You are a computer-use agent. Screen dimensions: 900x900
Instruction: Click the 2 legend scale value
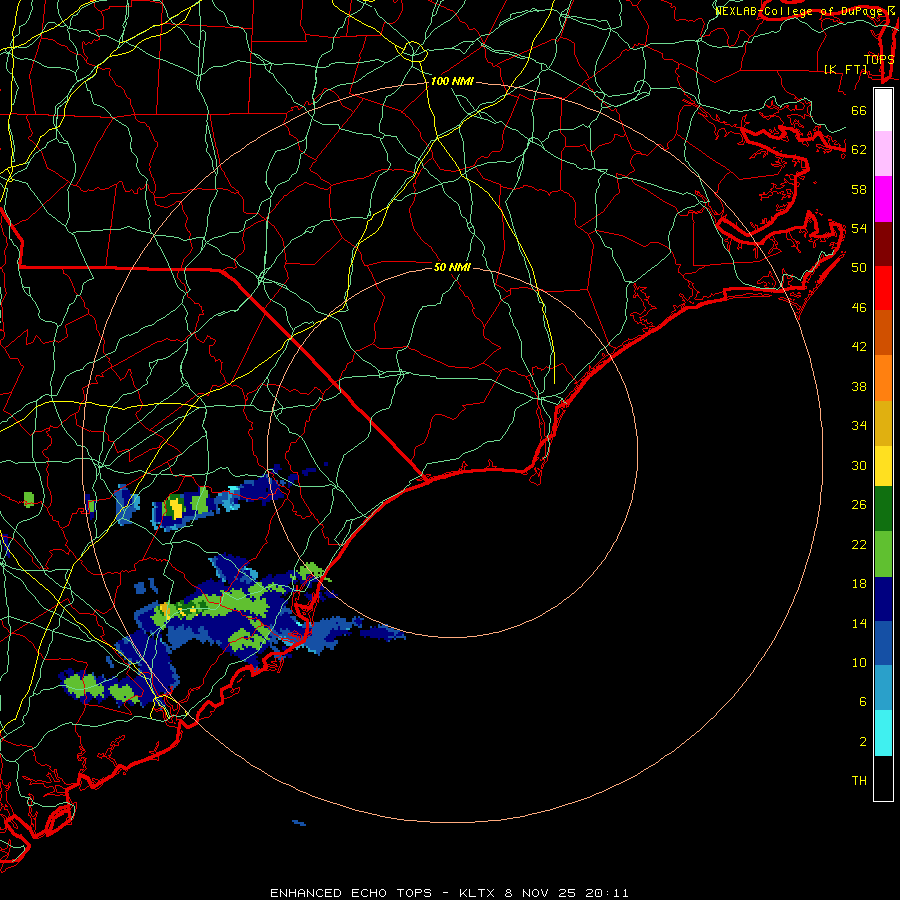[x=863, y=742]
